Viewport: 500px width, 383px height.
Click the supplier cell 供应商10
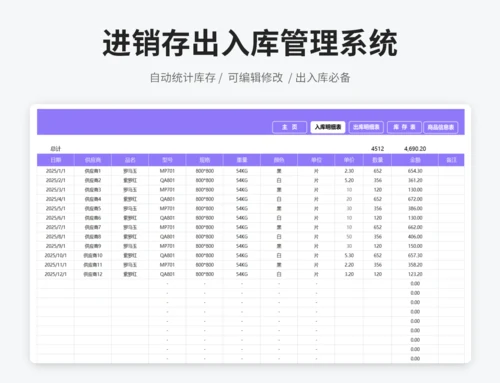pos(93,255)
